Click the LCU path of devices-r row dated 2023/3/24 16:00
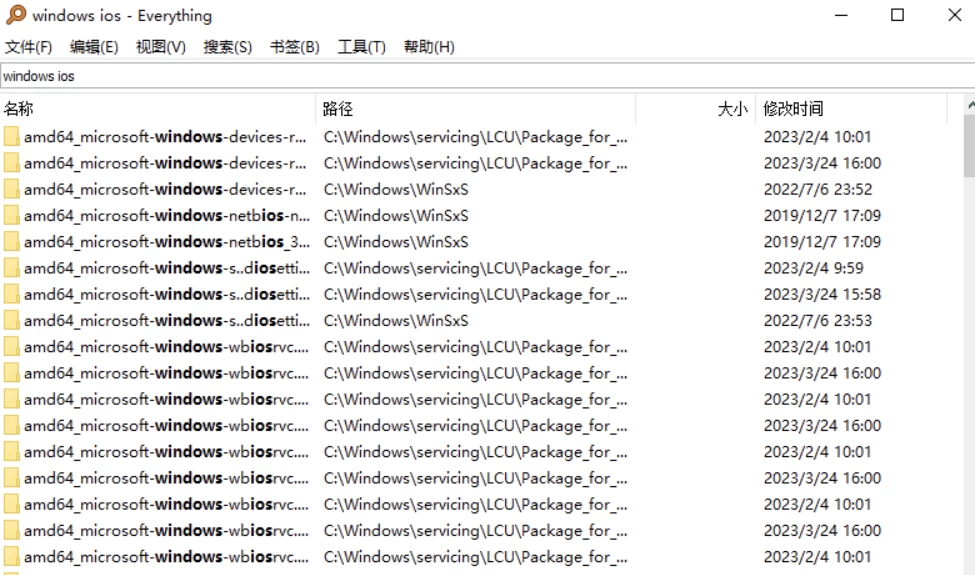Viewport: 975px width, 575px height. pos(476,163)
